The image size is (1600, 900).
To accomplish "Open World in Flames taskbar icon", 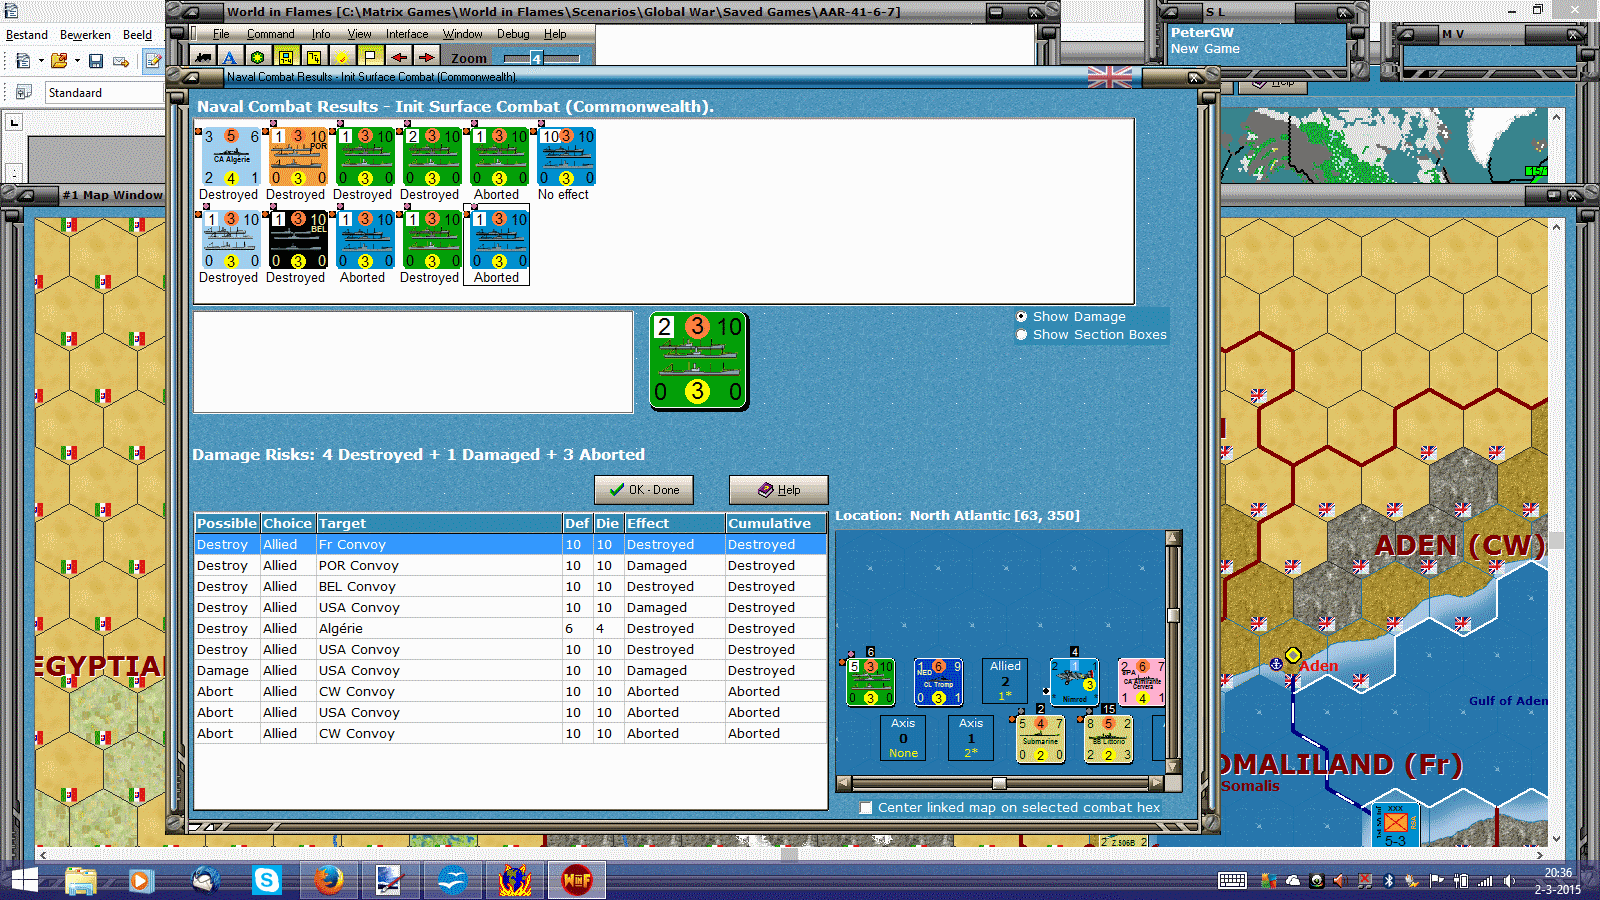I will tap(577, 880).
